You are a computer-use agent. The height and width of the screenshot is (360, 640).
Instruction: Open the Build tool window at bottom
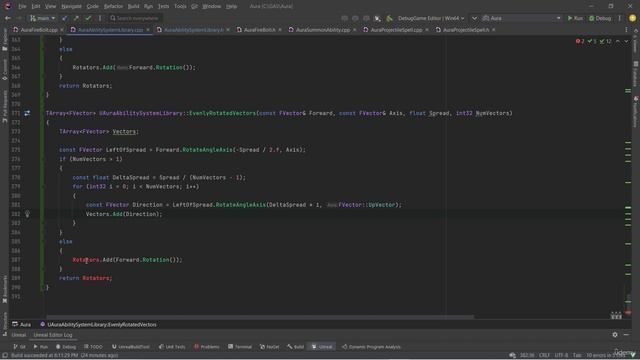coord(296,347)
